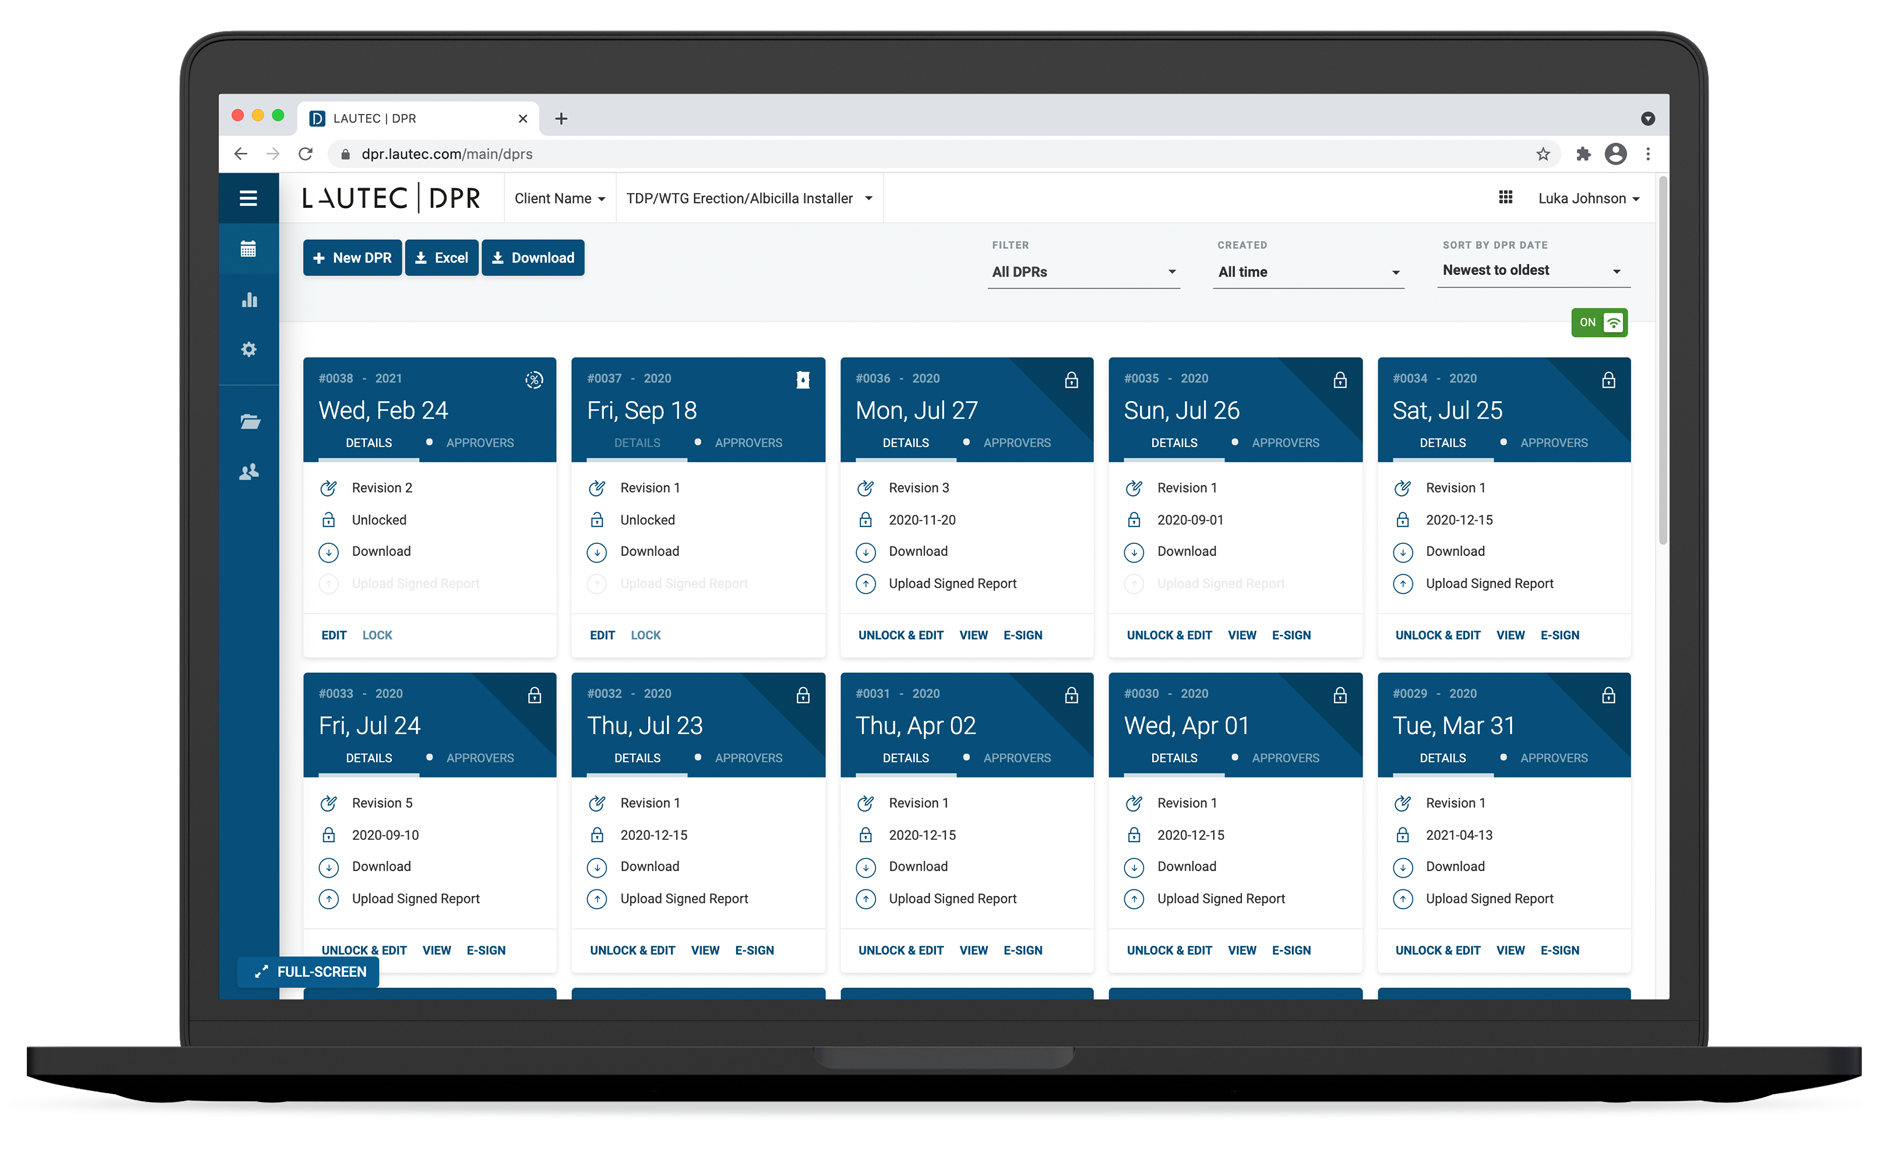
Task: Click UNLOCK & EDIT on Mon, Jul 27
Action: click(x=901, y=635)
